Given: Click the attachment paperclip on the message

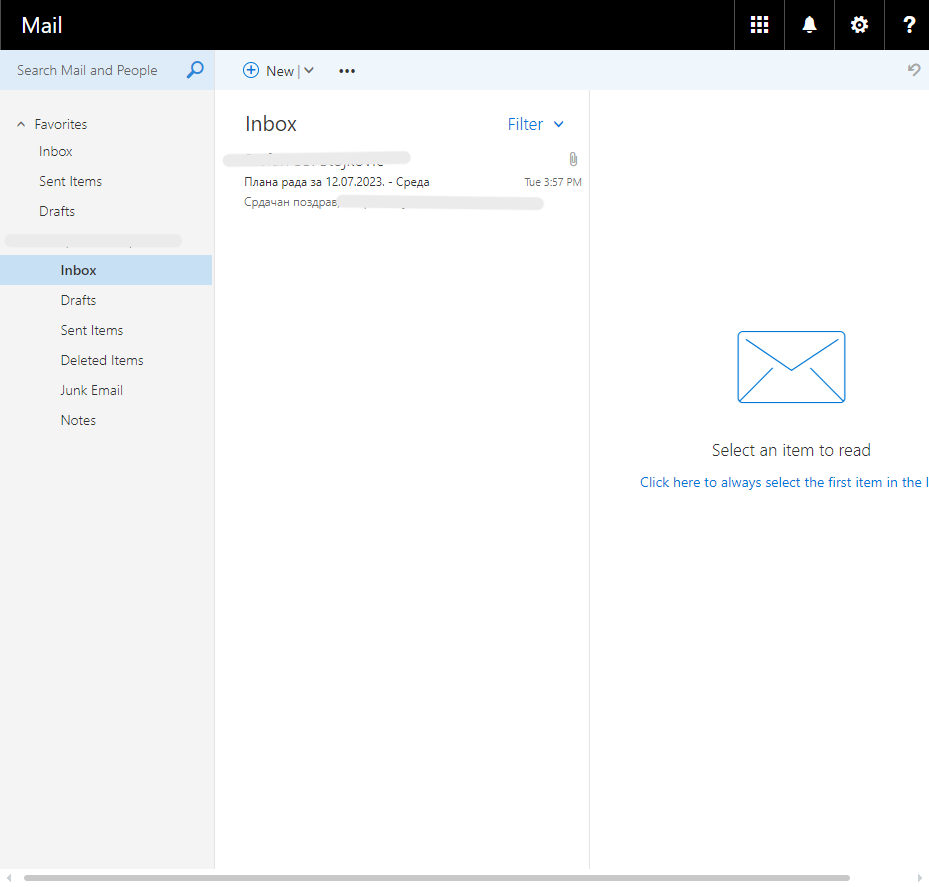Looking at the screenshot, I should [x=573, y=159].
